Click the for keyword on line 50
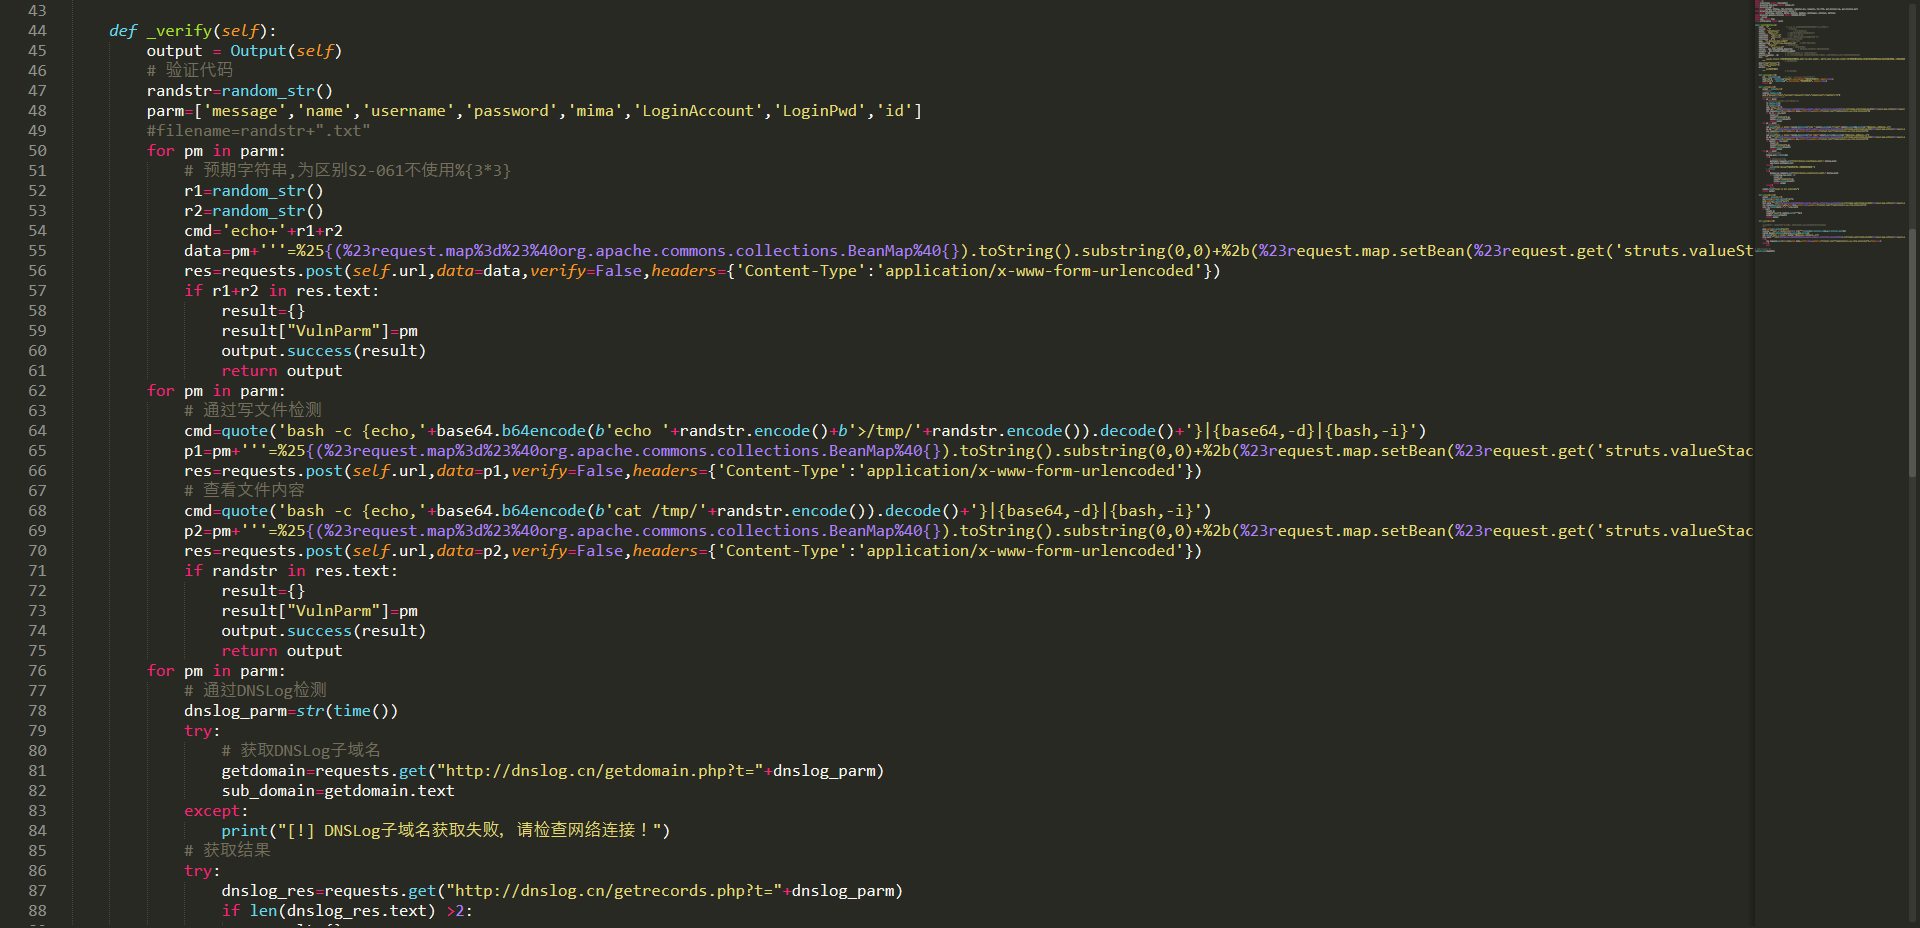1920x928 pixels. (x=159, y=150)
